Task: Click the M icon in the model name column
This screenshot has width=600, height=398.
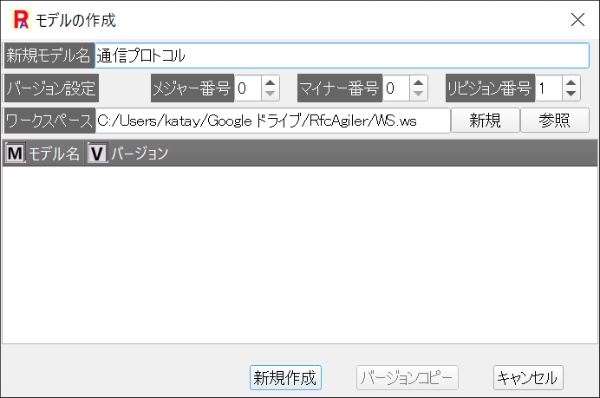Action: pos(15,153)
